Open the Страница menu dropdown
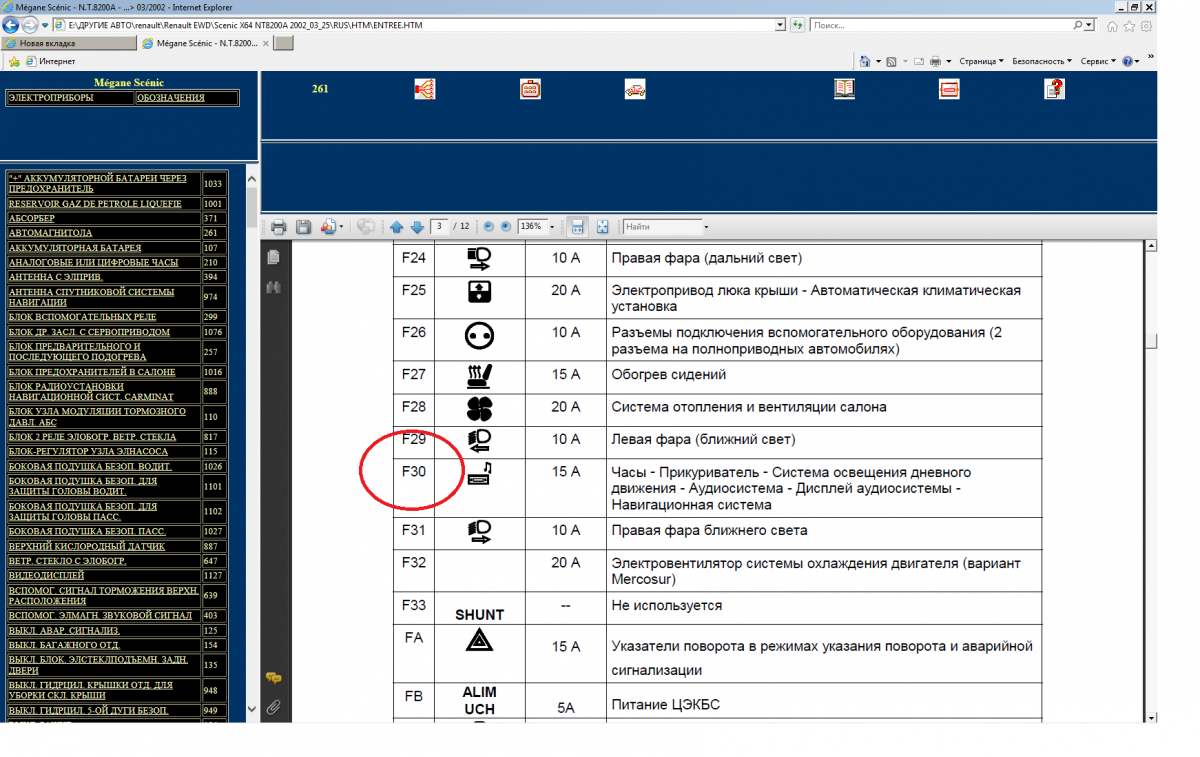The height and width of the screenshot is (757, 1200). point(982,61)
